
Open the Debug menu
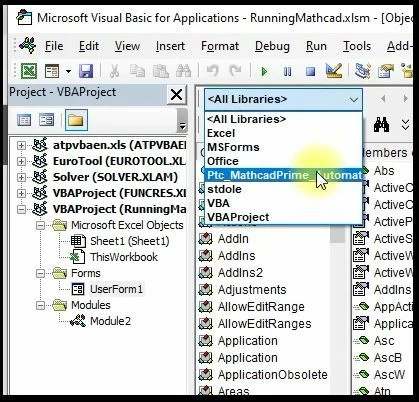[272, 46]
